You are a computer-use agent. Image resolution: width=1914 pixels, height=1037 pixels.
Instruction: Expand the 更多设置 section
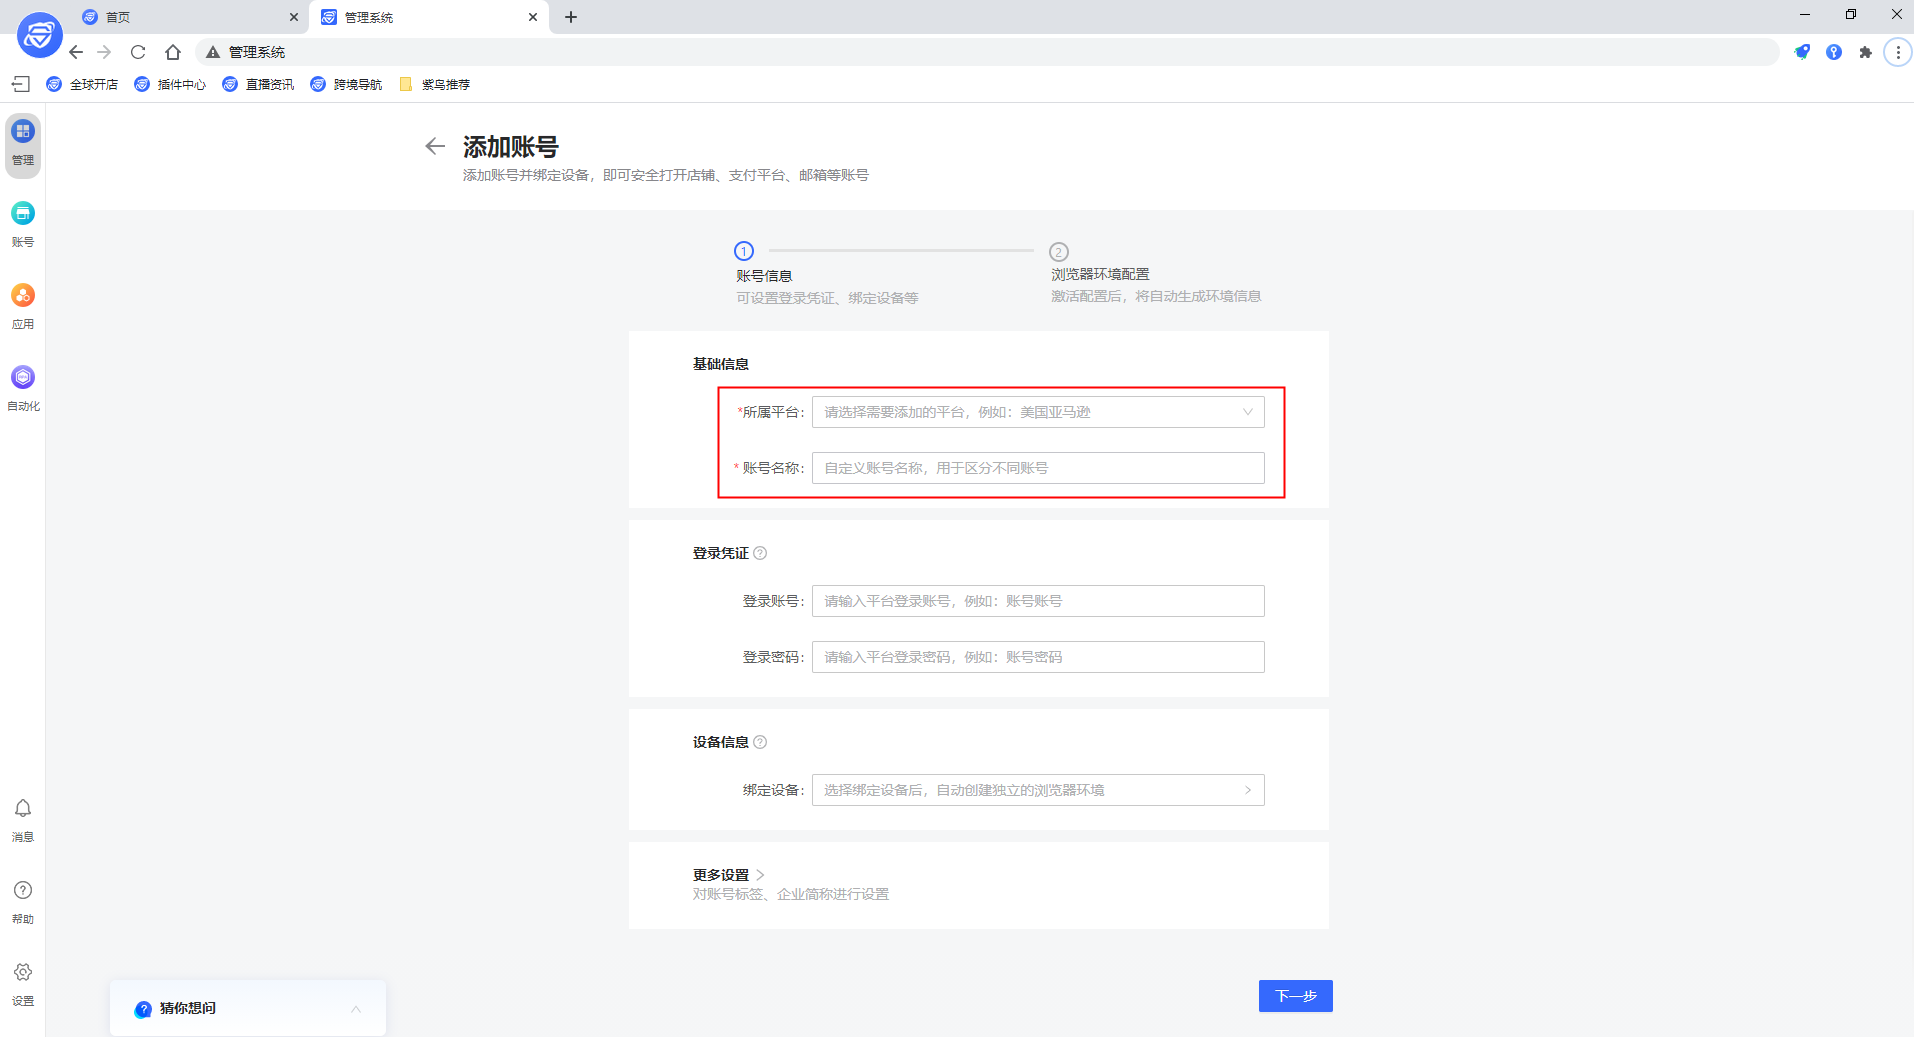(x=724, y=874)
